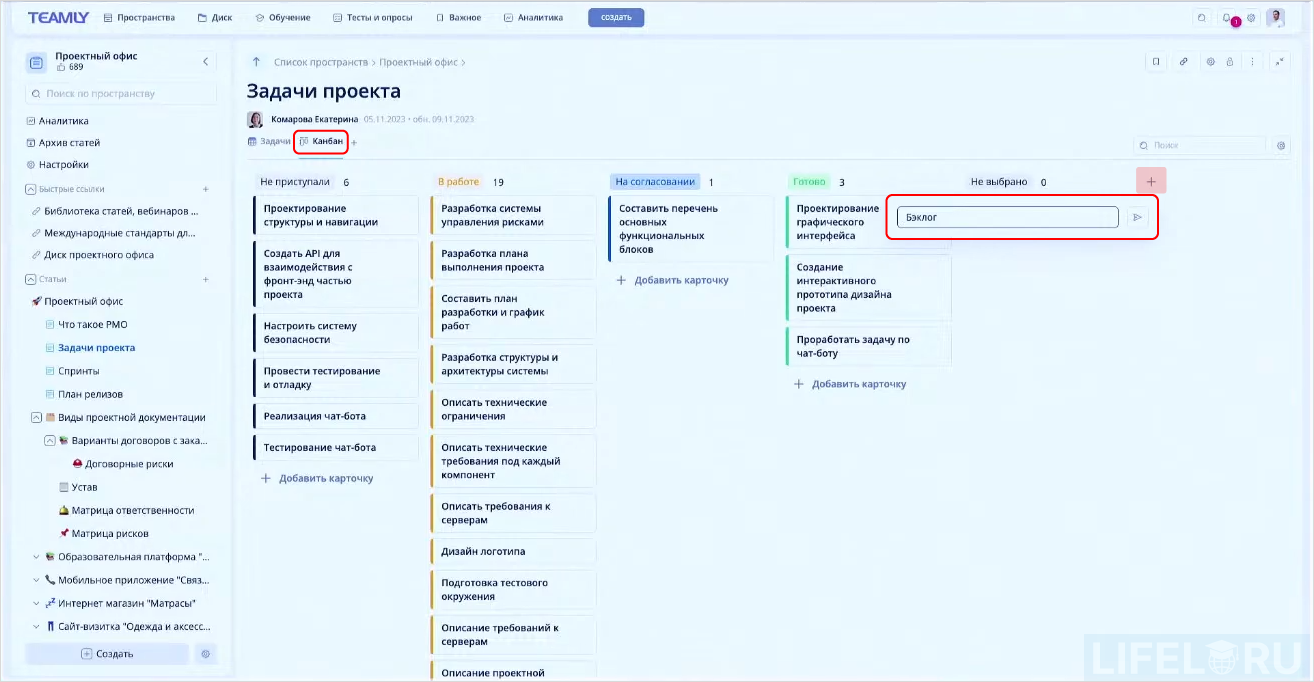Open notifications bell with badge
This screenshot has height=682, width=1314.
click(1226, 18)
